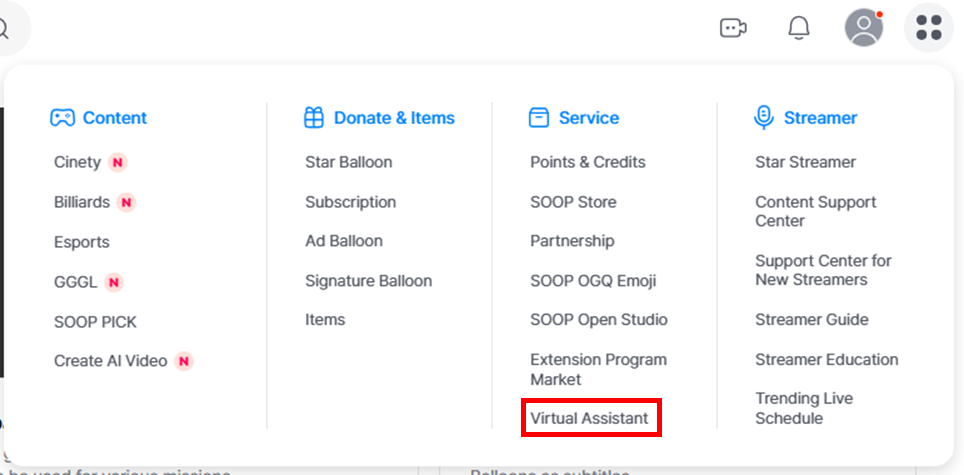Viewport: 964px width, 475px height.
Task: Choose Subscription under Donate & Items
Action: click(350, 202)
